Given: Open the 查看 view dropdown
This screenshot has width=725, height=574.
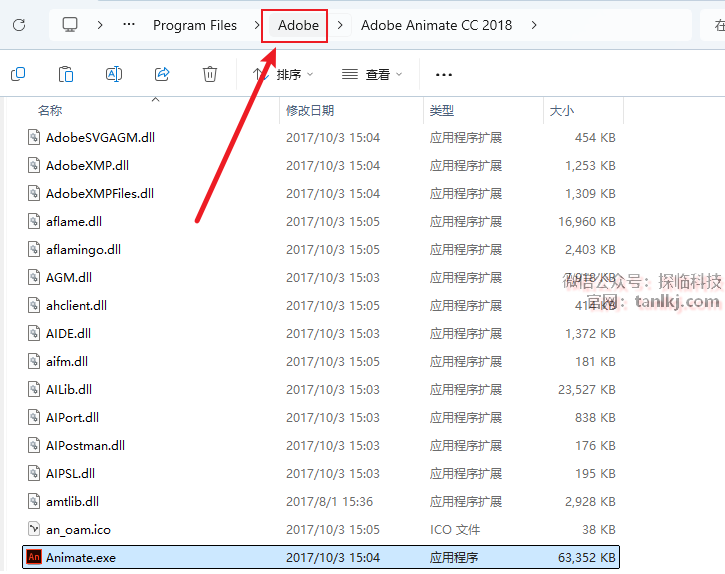Looking at the screenshot, I should click(x=372, y=74).
